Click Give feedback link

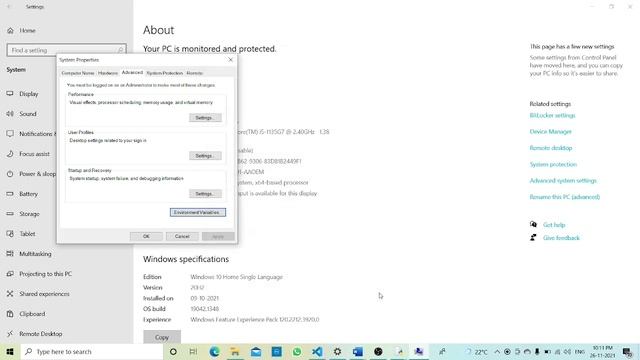tap(561, 238)
